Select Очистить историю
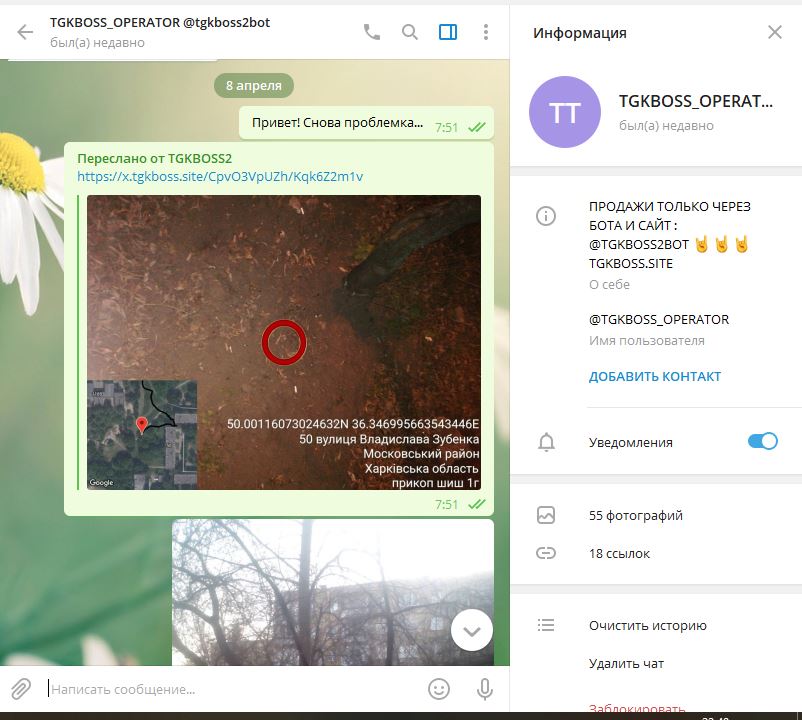The image size is (802, 720). 648,625
